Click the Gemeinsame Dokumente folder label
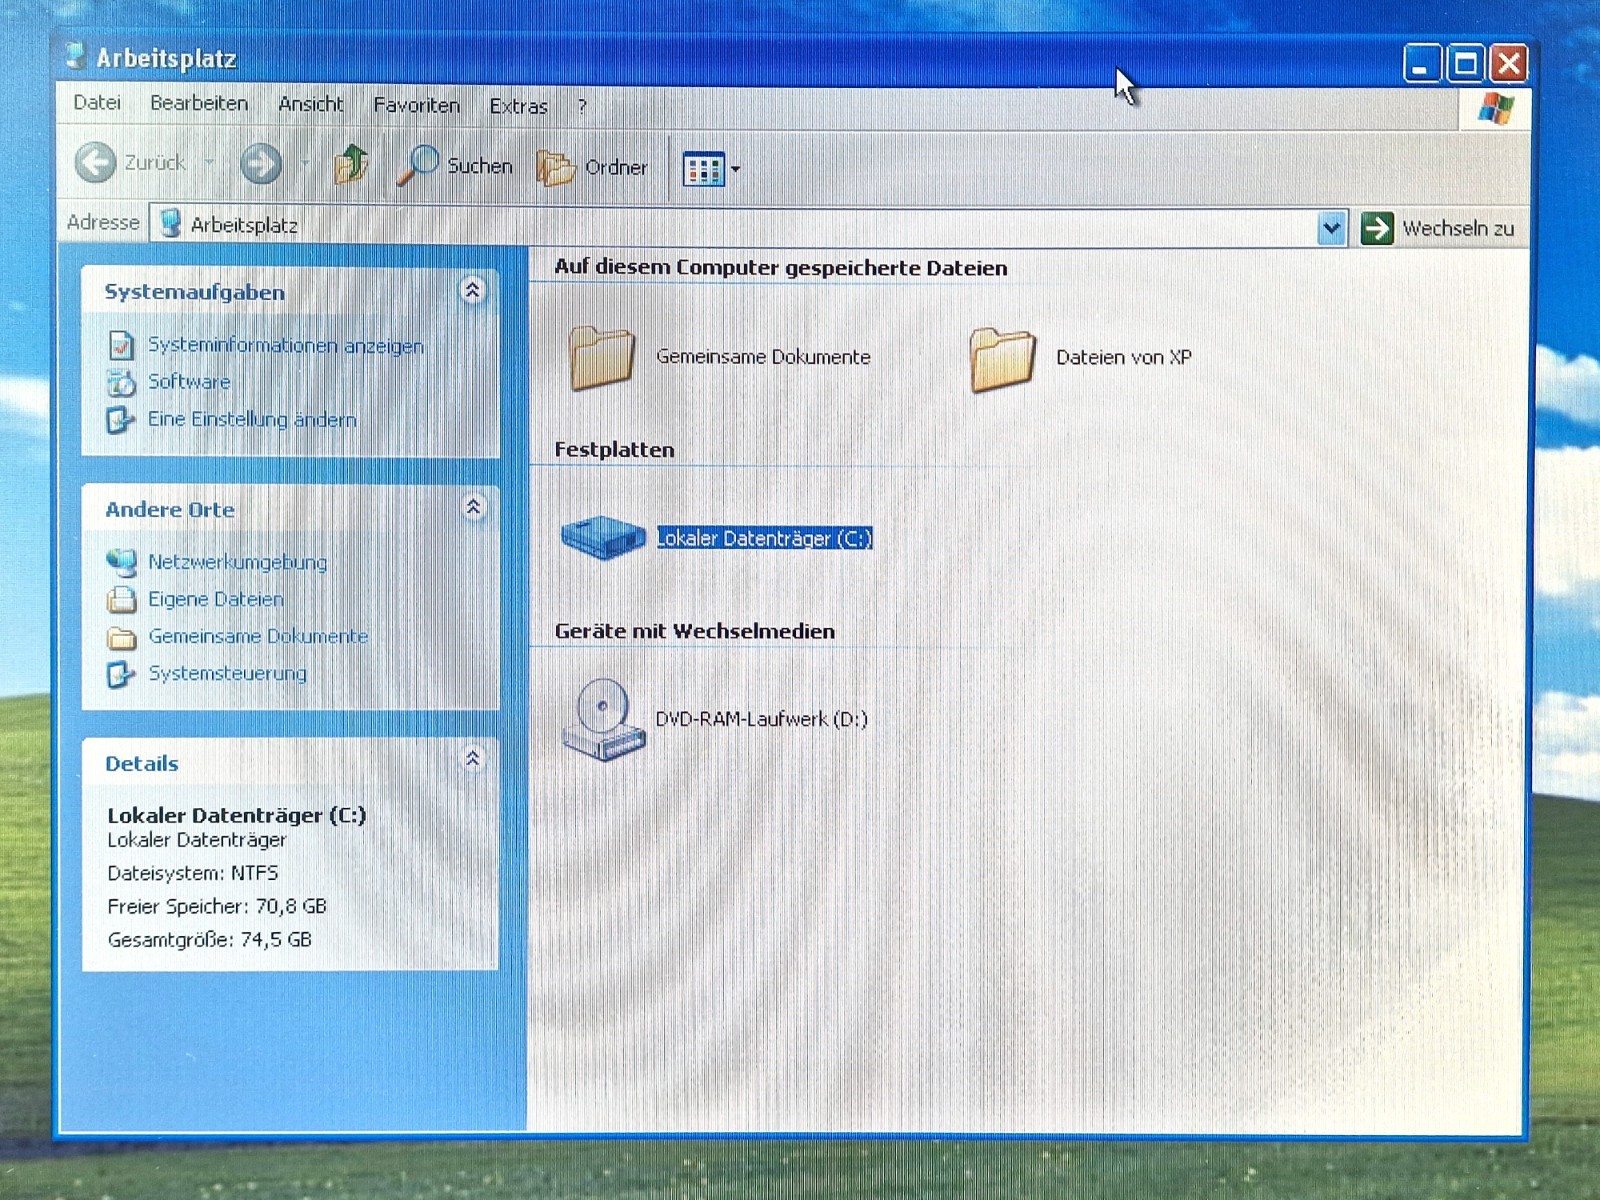 [x=763, y=356]
